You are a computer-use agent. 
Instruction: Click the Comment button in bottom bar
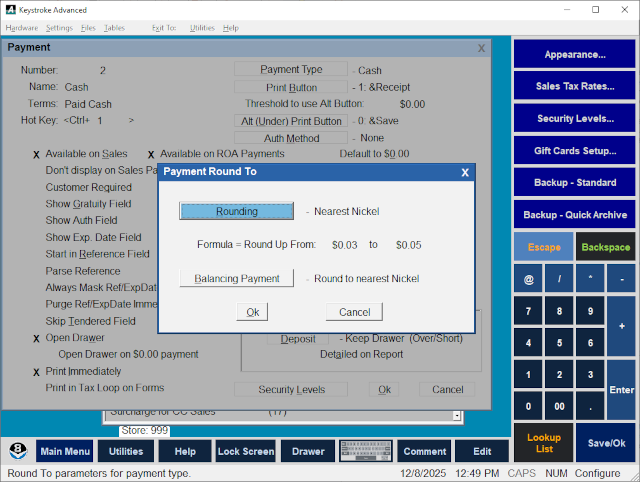[x=424, y=451]
